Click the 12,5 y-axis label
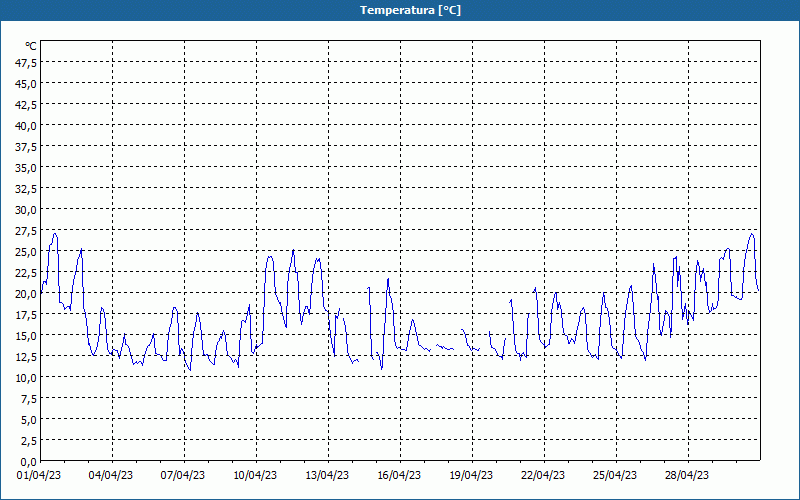 pos(27,357)
